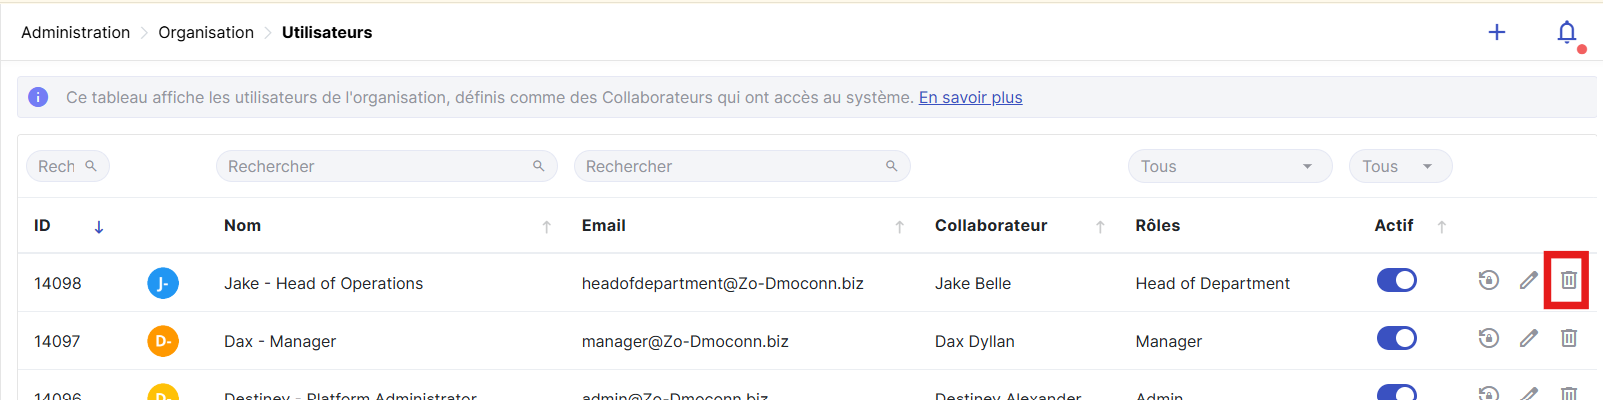Image resolution: width=1603 pixels, height=400 pixels.
Task: Delete user Jake - Head of Operations
Action: click(1568, 281)
